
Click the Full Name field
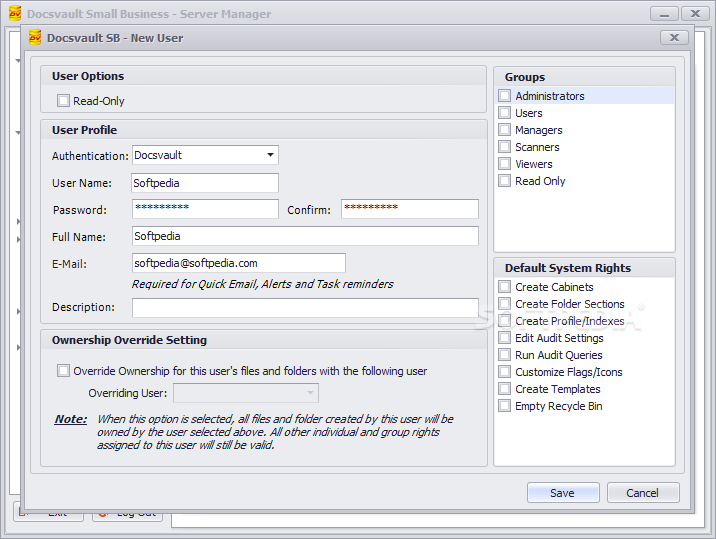pyautogui.click(x=305, y=236)
